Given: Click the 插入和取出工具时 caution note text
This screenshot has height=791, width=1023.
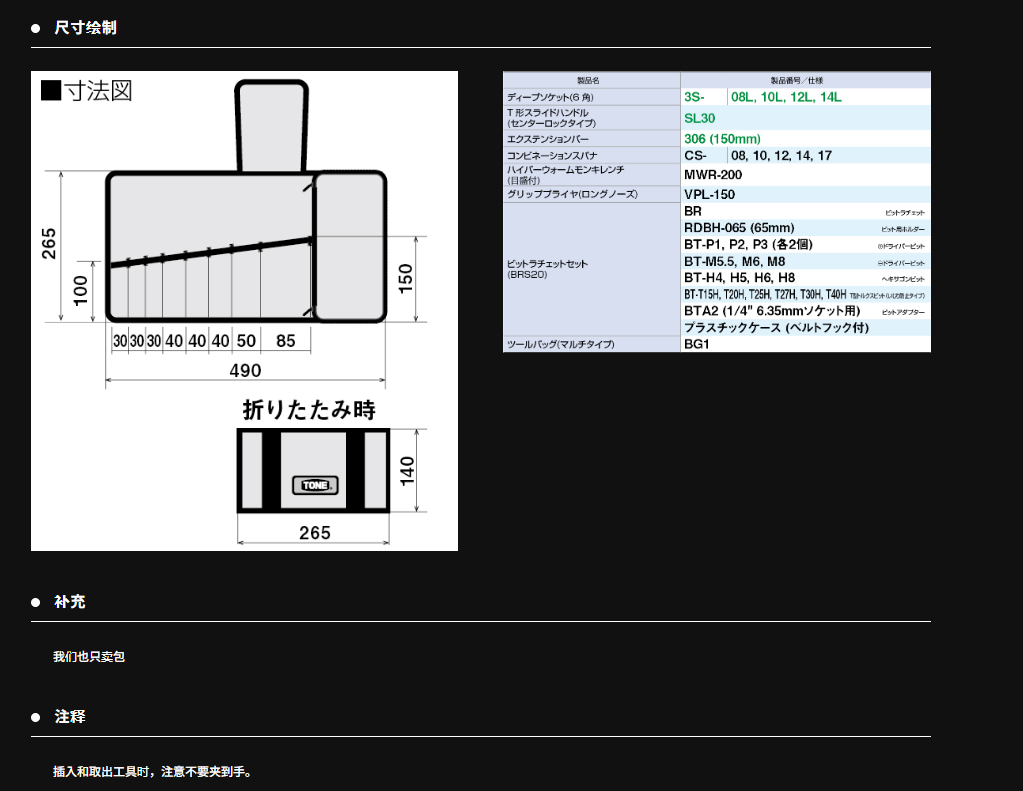Looking at the screenshot, I should [x=152, y=772].
